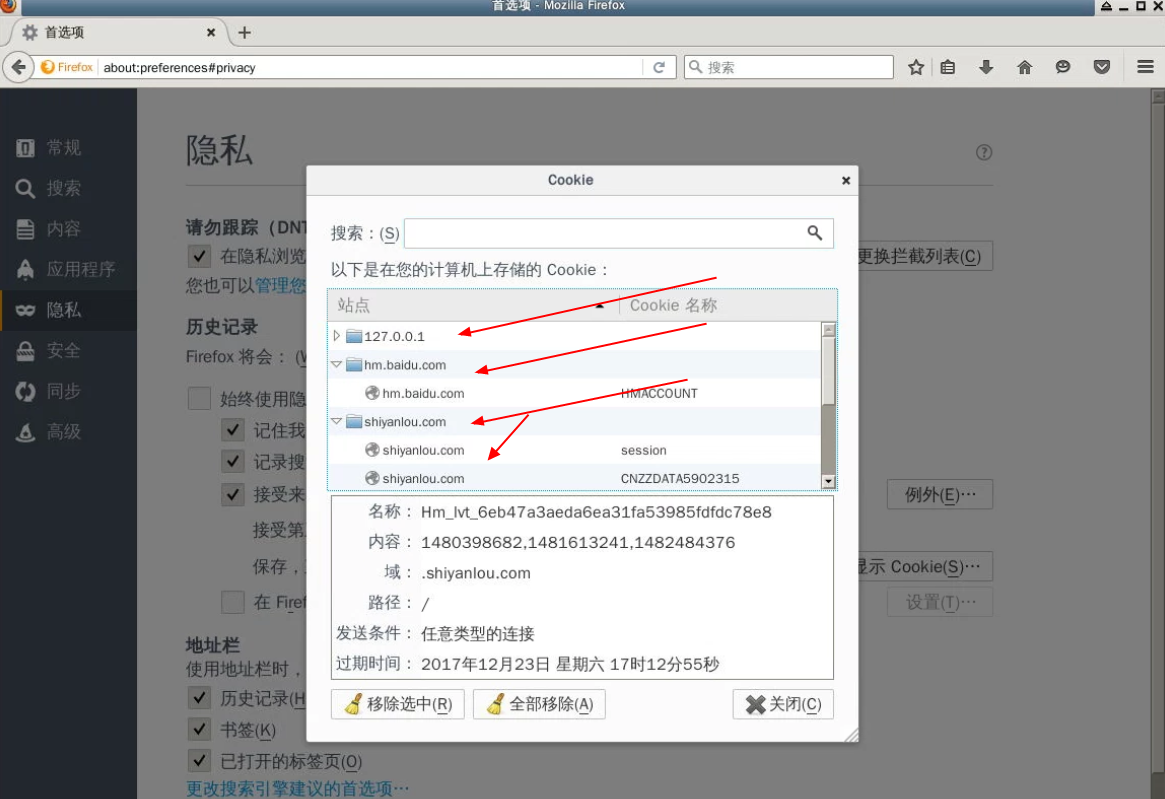Screen dimensions: 1165x799
Task: Collapse the shiyanlou.com folder
Action: click(x=337, y=421)
